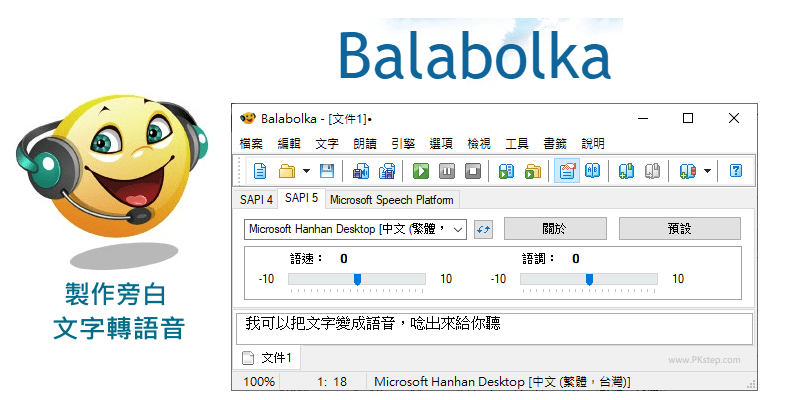Open the 文字 menu
This screenshot has height=400, width=800.
tap(327, 144)
